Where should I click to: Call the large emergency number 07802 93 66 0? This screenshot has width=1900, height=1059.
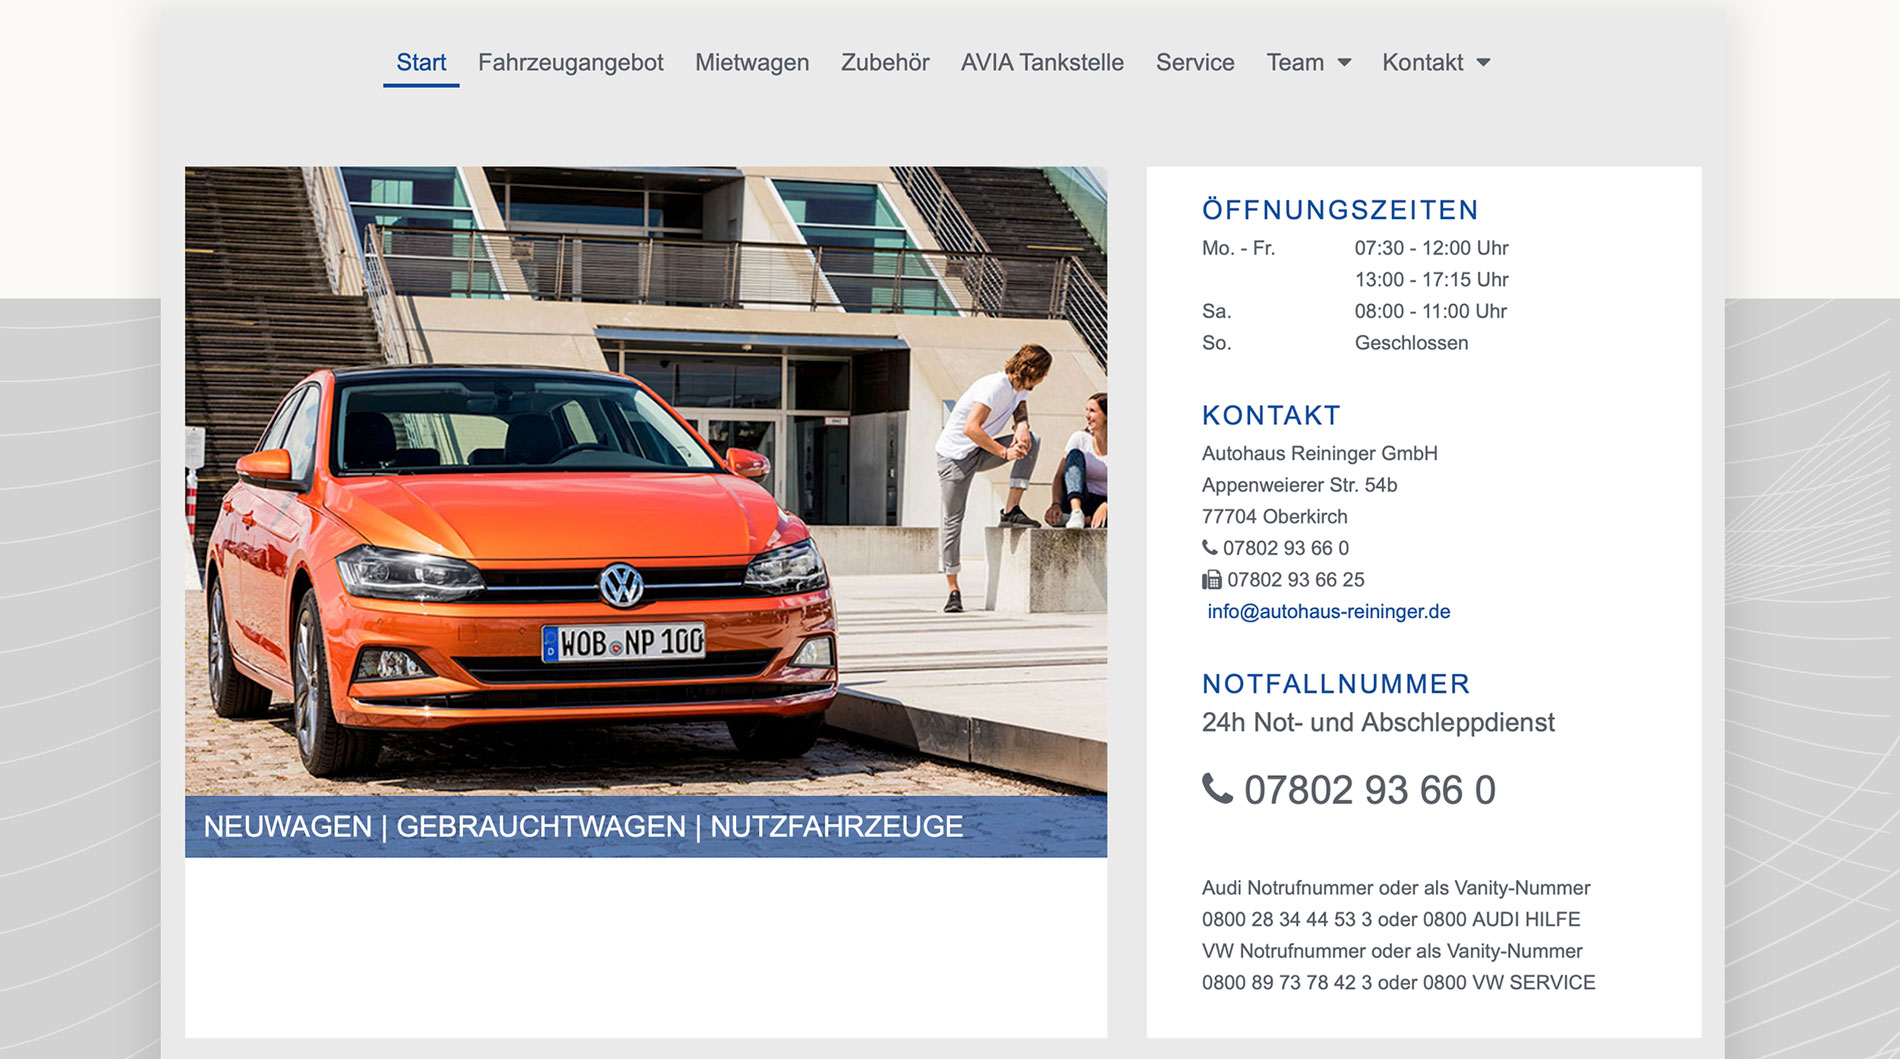pyautogui.click(x=1370, y=790)
